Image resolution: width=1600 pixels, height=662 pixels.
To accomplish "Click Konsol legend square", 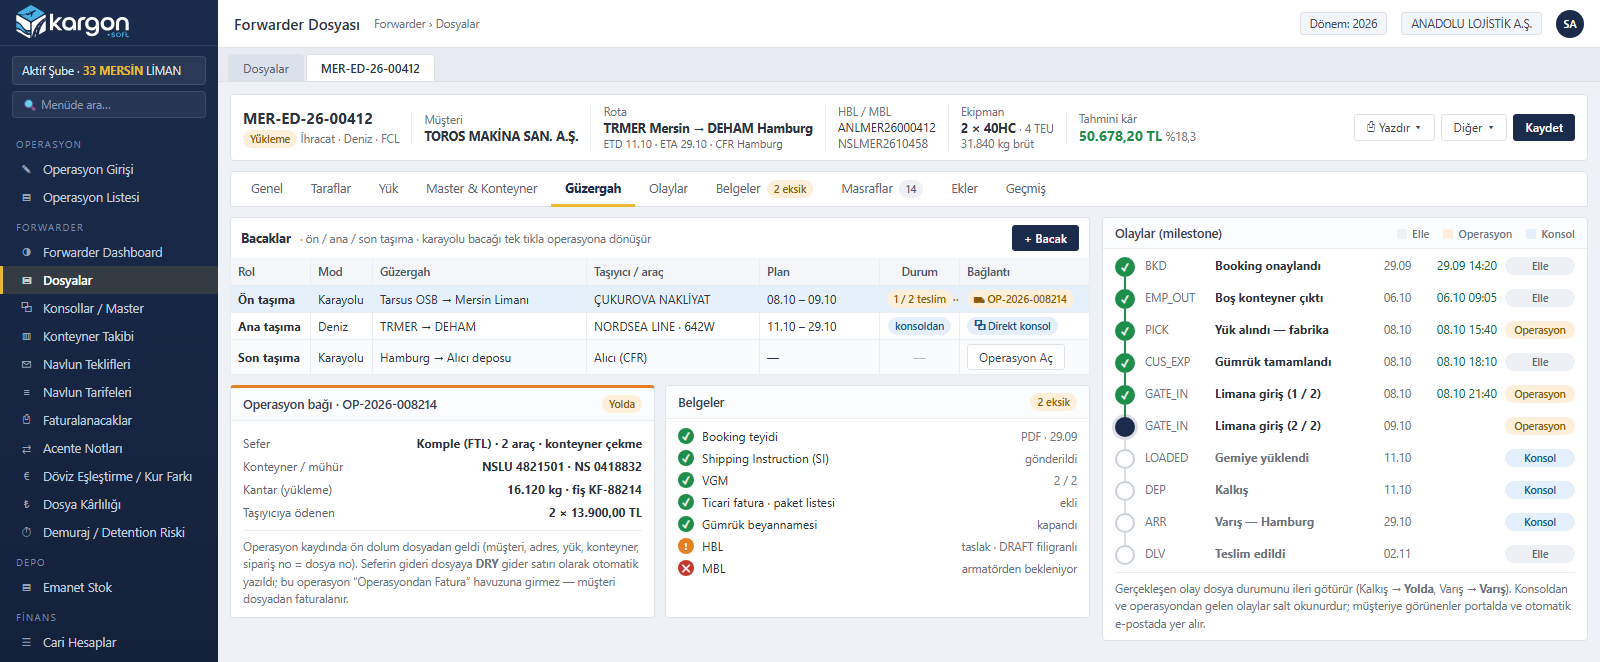I will 1531,234.
